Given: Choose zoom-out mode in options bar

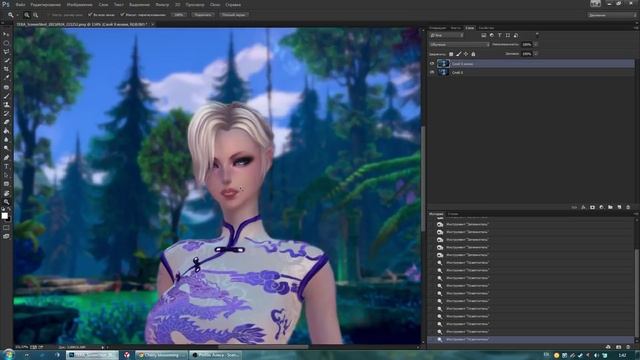Looking at the screenshot, I should coord(36,15).
